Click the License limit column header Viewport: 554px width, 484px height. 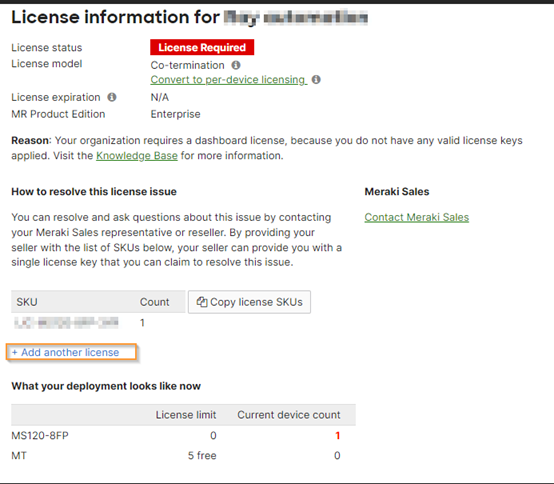pos(186,415)
